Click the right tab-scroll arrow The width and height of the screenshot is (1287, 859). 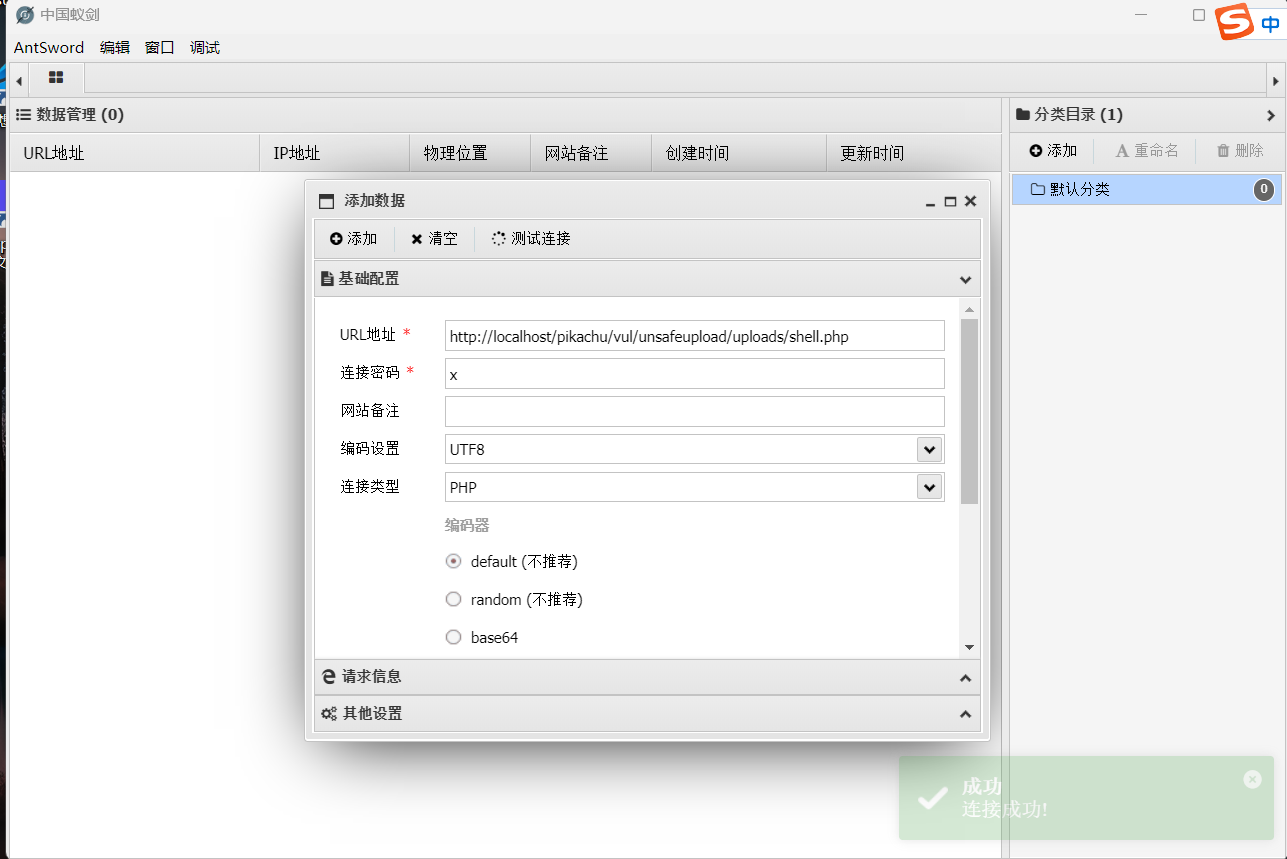(1274, 79)
